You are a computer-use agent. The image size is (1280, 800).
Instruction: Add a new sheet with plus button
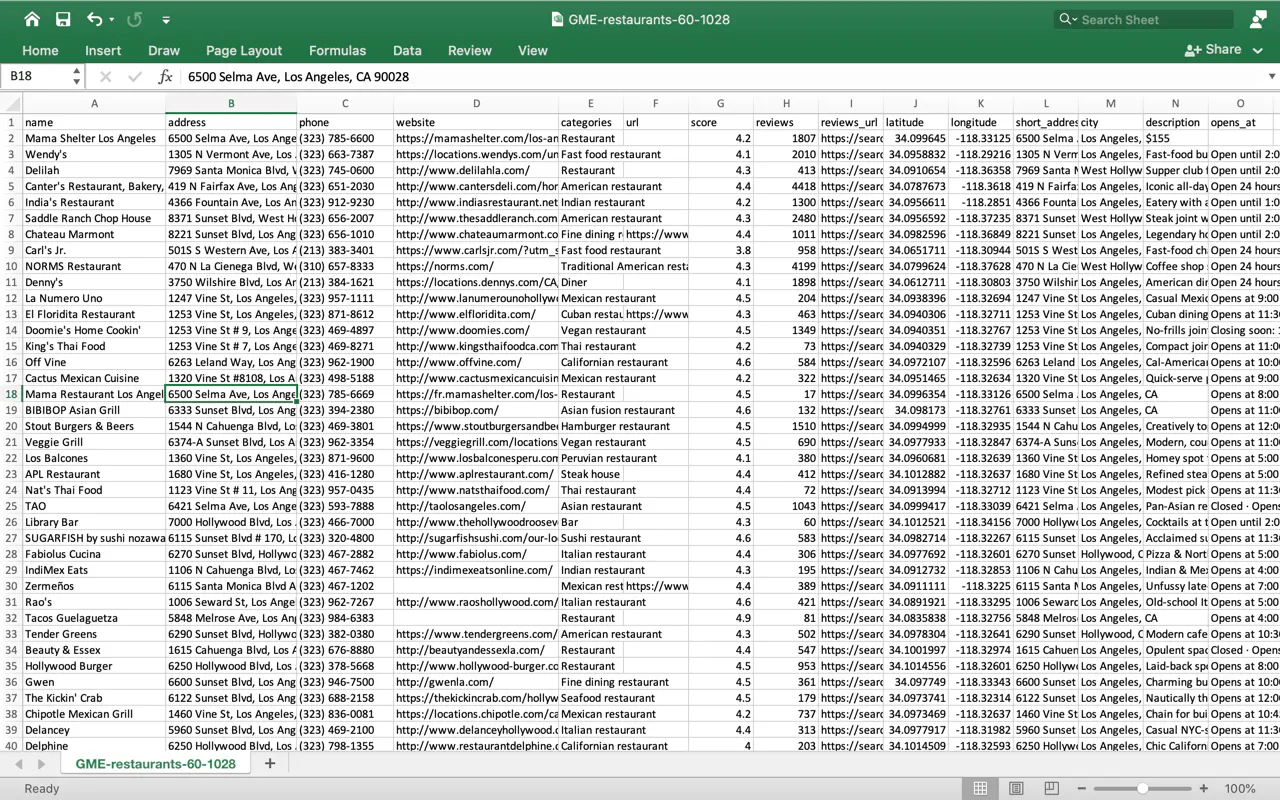tap(269, 764)
